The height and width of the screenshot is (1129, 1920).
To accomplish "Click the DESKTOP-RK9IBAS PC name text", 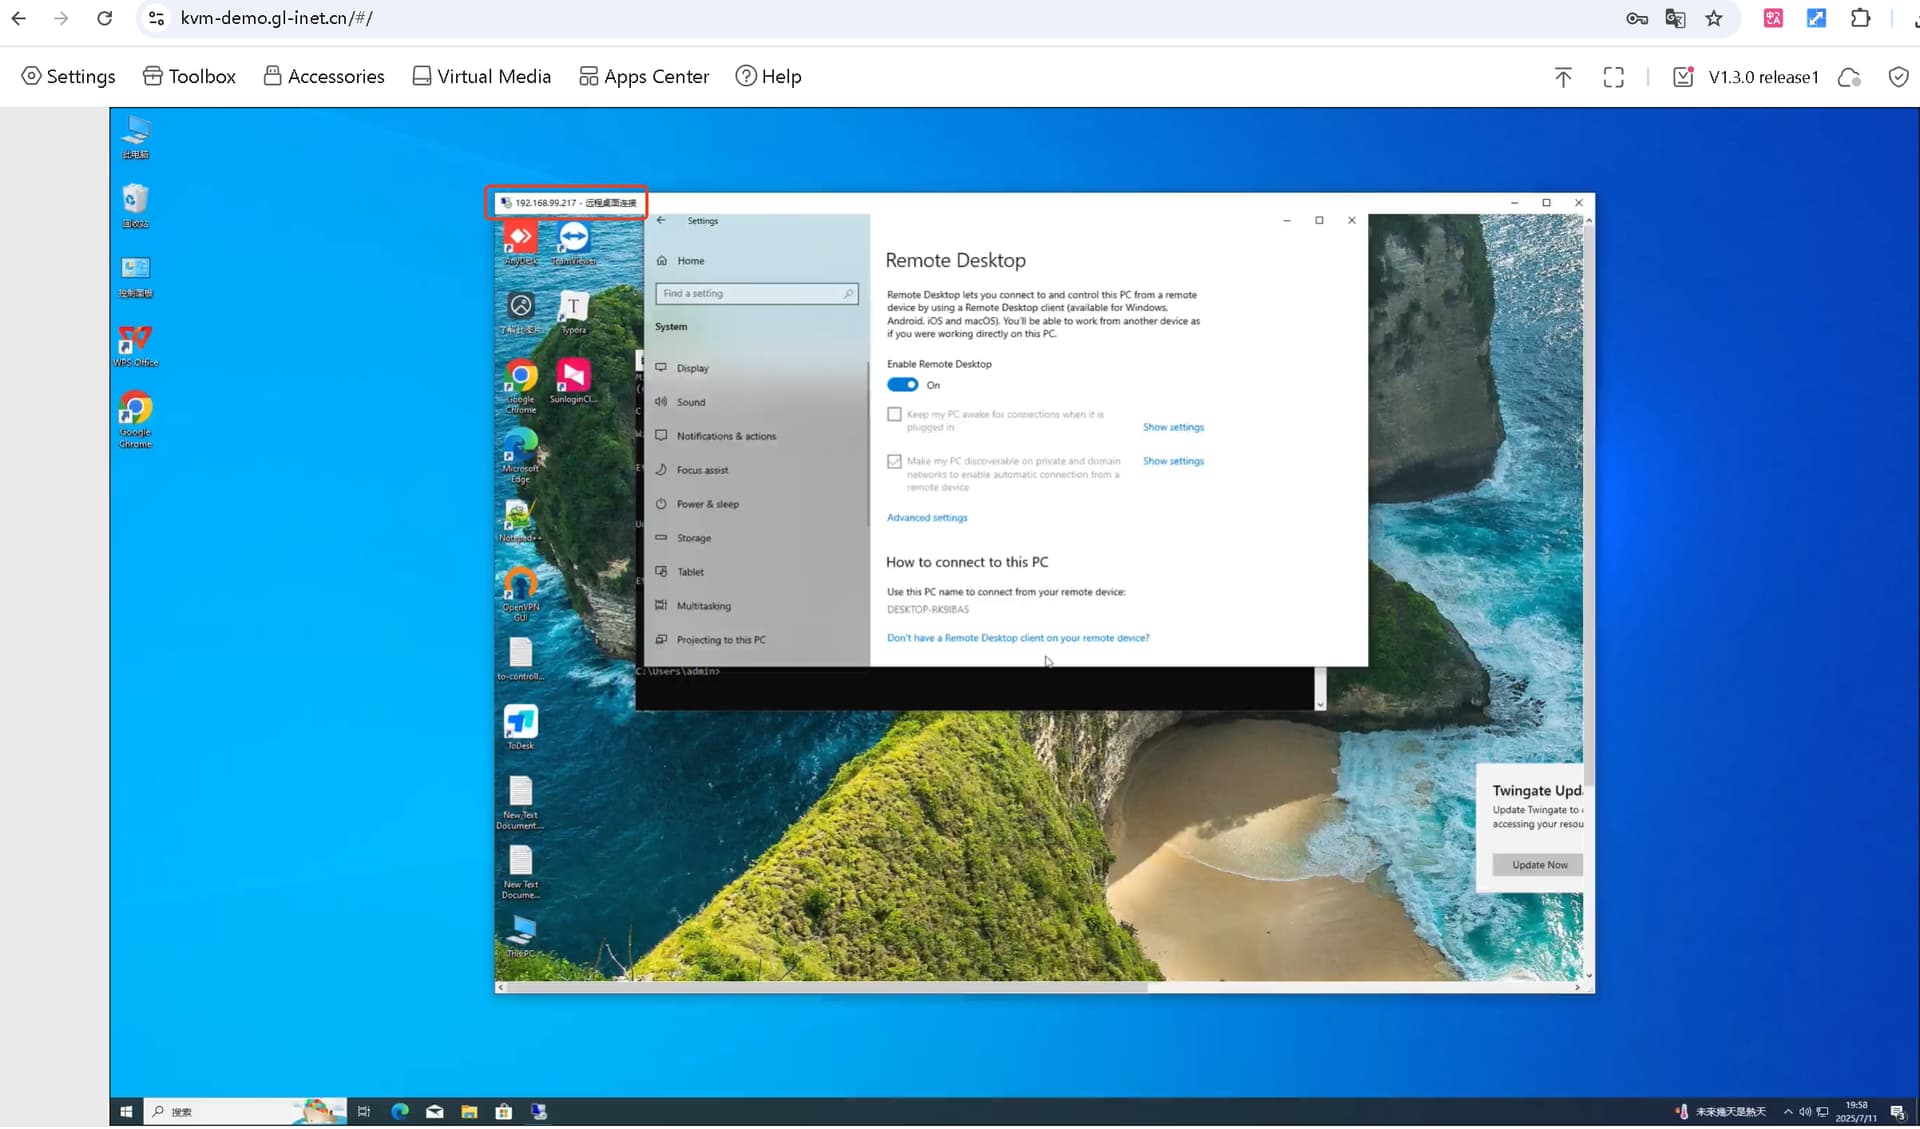I will 928,610.
